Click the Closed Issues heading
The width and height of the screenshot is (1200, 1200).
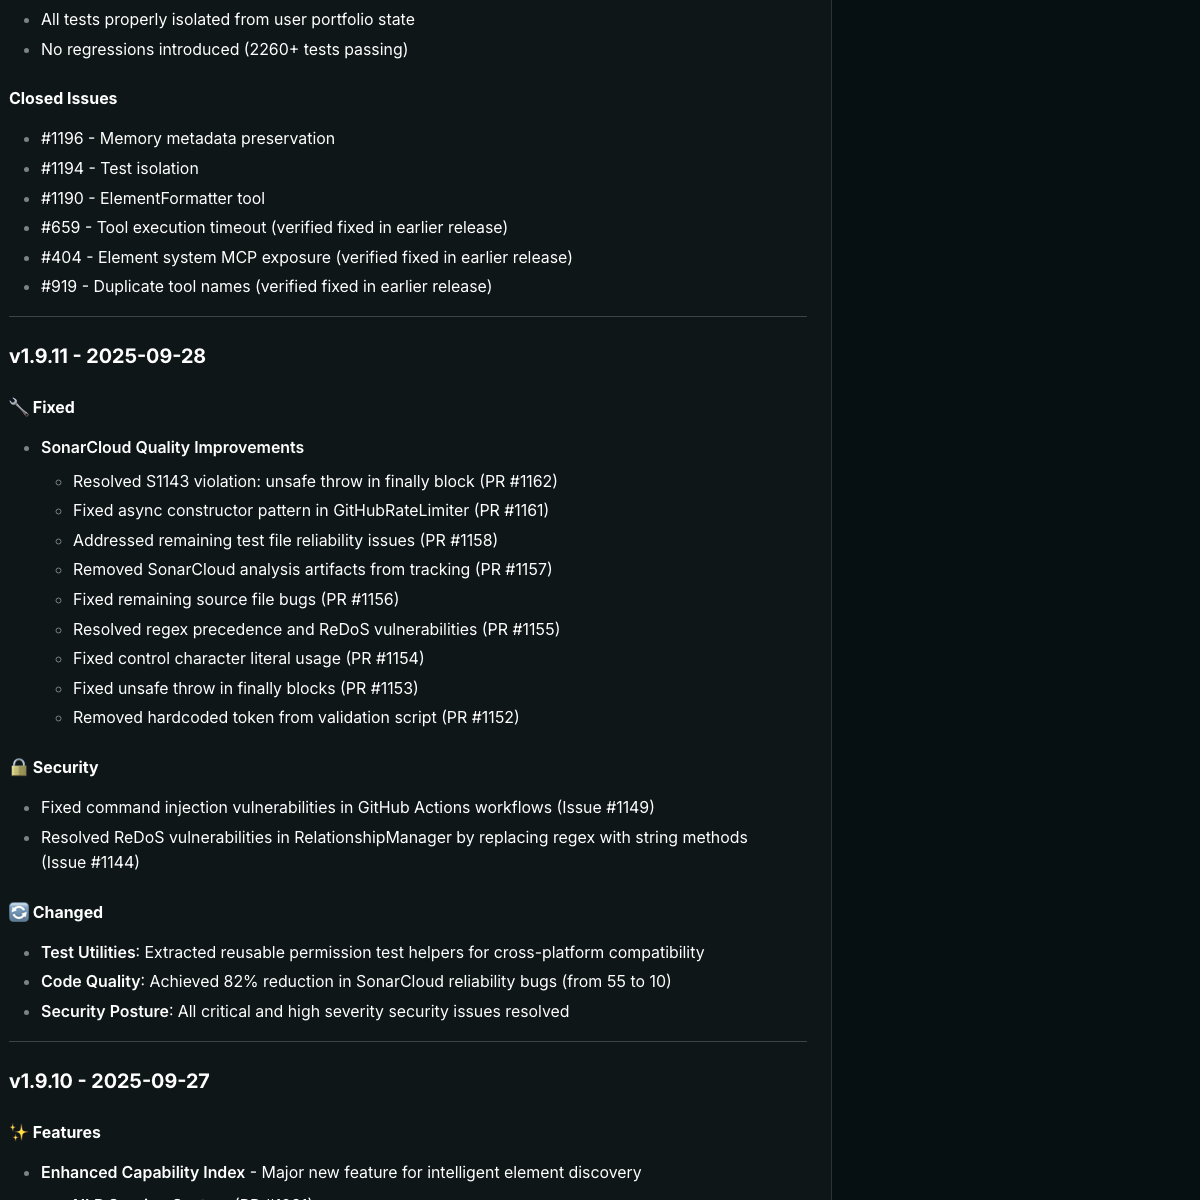63,98
